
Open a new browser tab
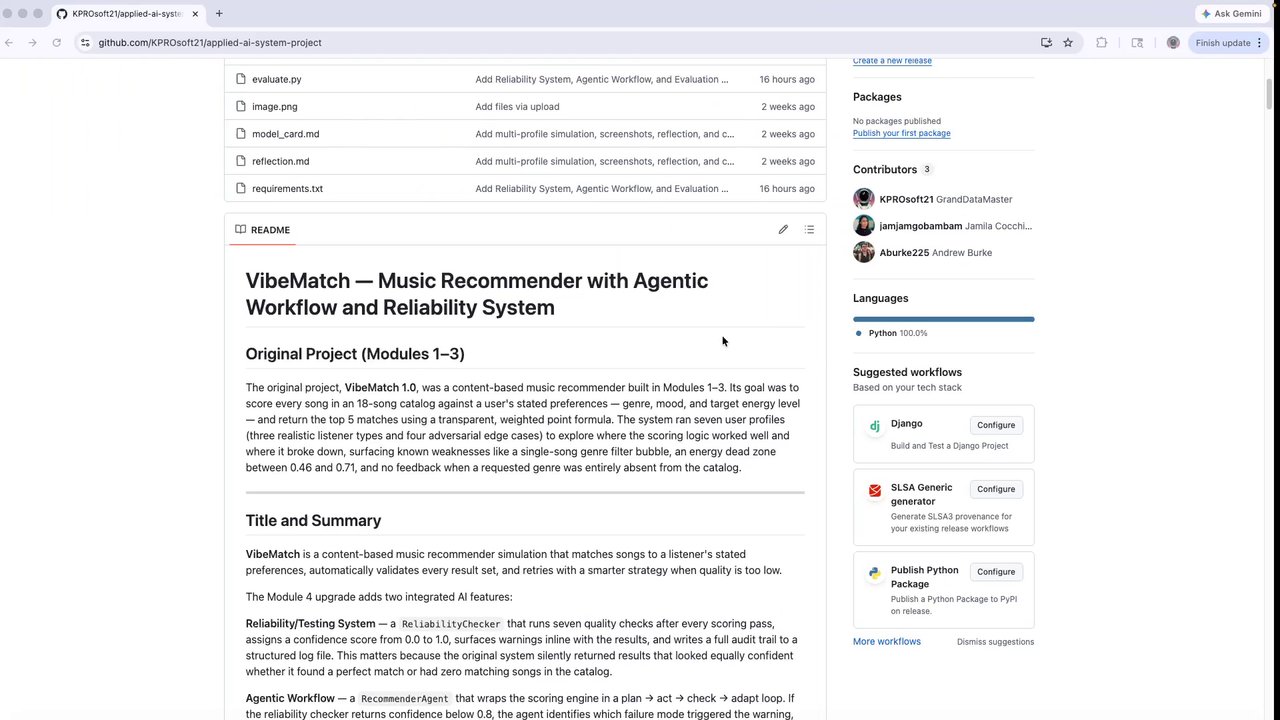pos(219,14)
